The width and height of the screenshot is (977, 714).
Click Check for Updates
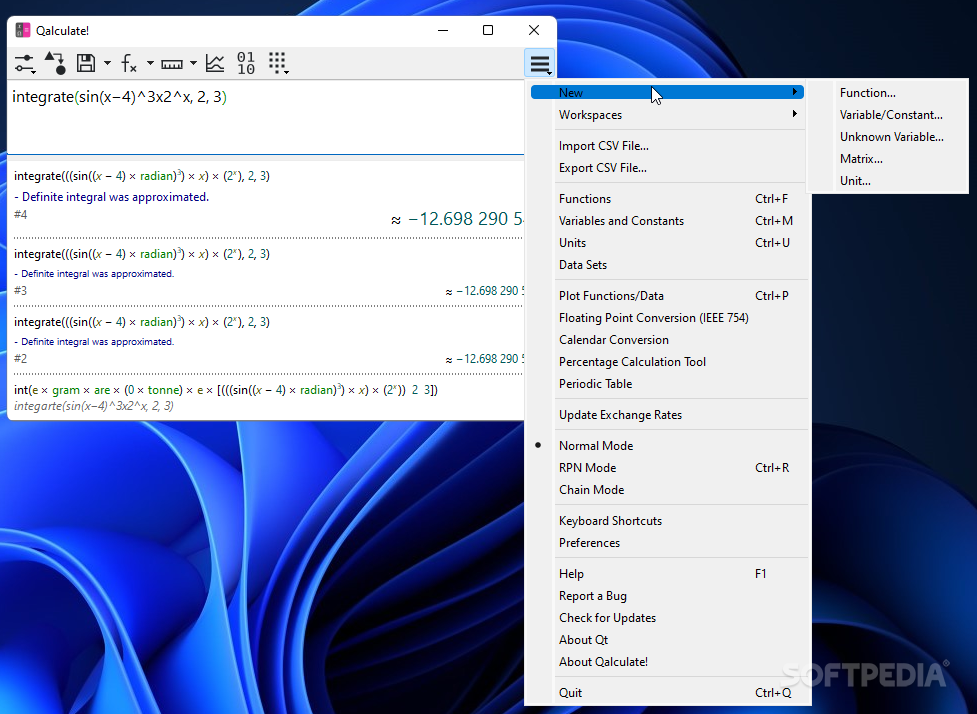click(667, 618)
